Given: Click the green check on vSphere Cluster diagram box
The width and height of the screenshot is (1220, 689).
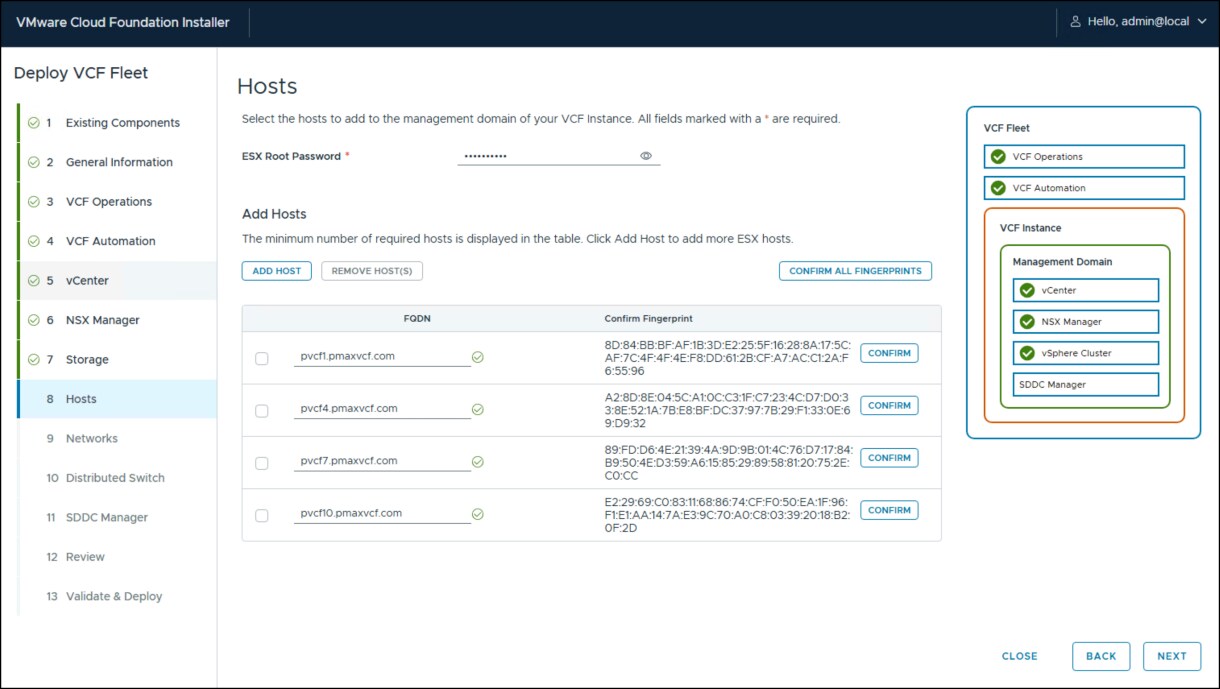Looking at the screenshot, I should click(1027, 353).
